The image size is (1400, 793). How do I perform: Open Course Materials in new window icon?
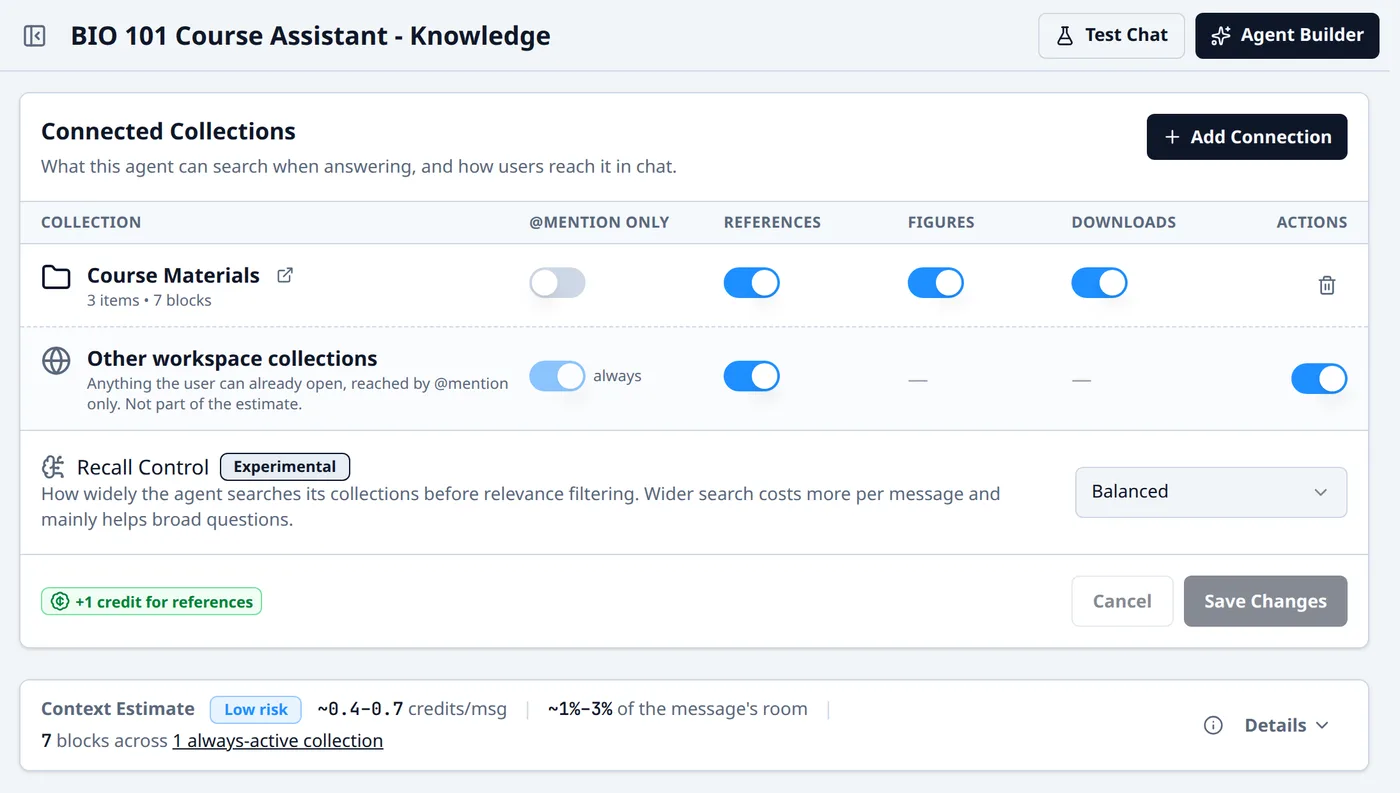(285, 275)
